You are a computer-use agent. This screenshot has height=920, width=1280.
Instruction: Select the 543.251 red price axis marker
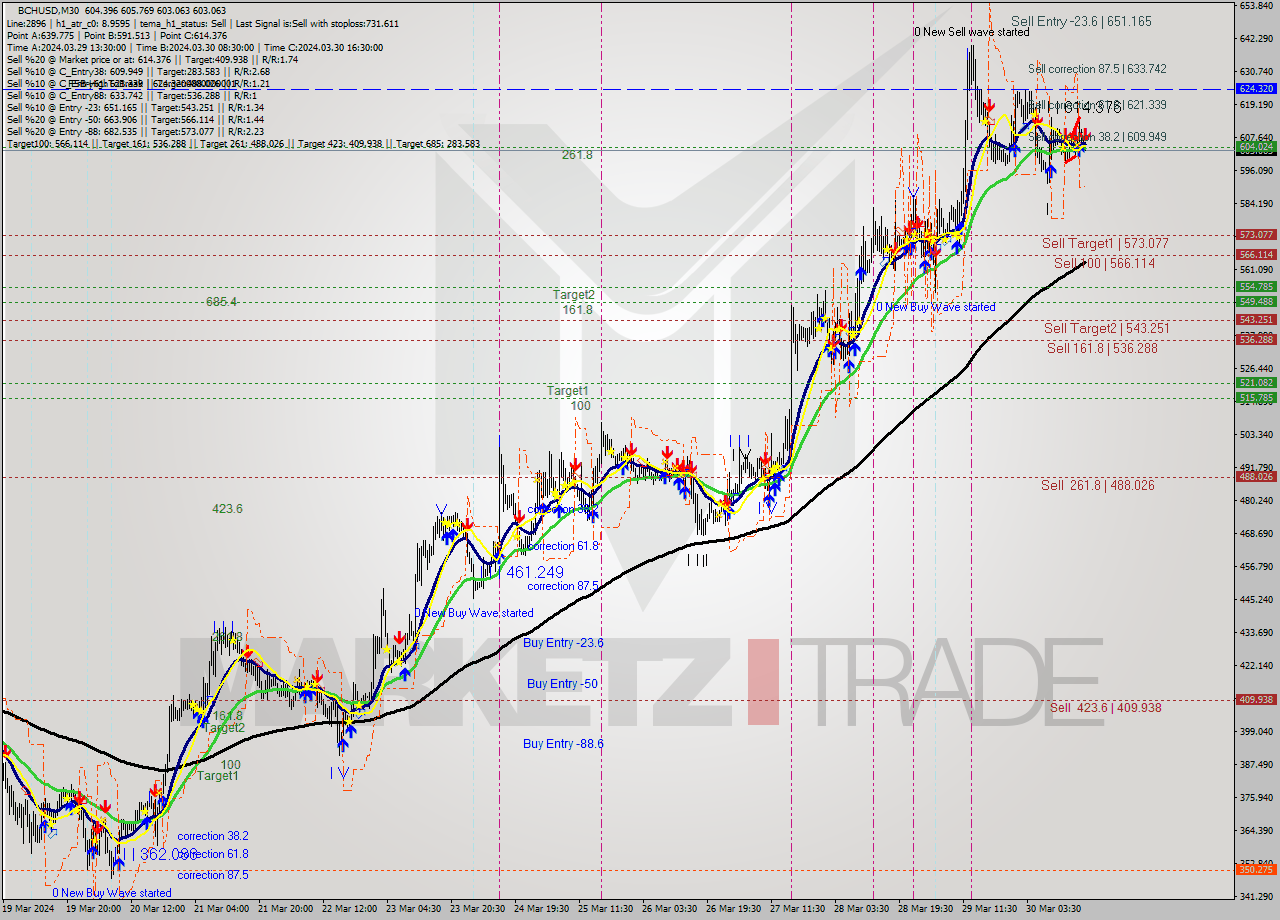[1256, 320]
